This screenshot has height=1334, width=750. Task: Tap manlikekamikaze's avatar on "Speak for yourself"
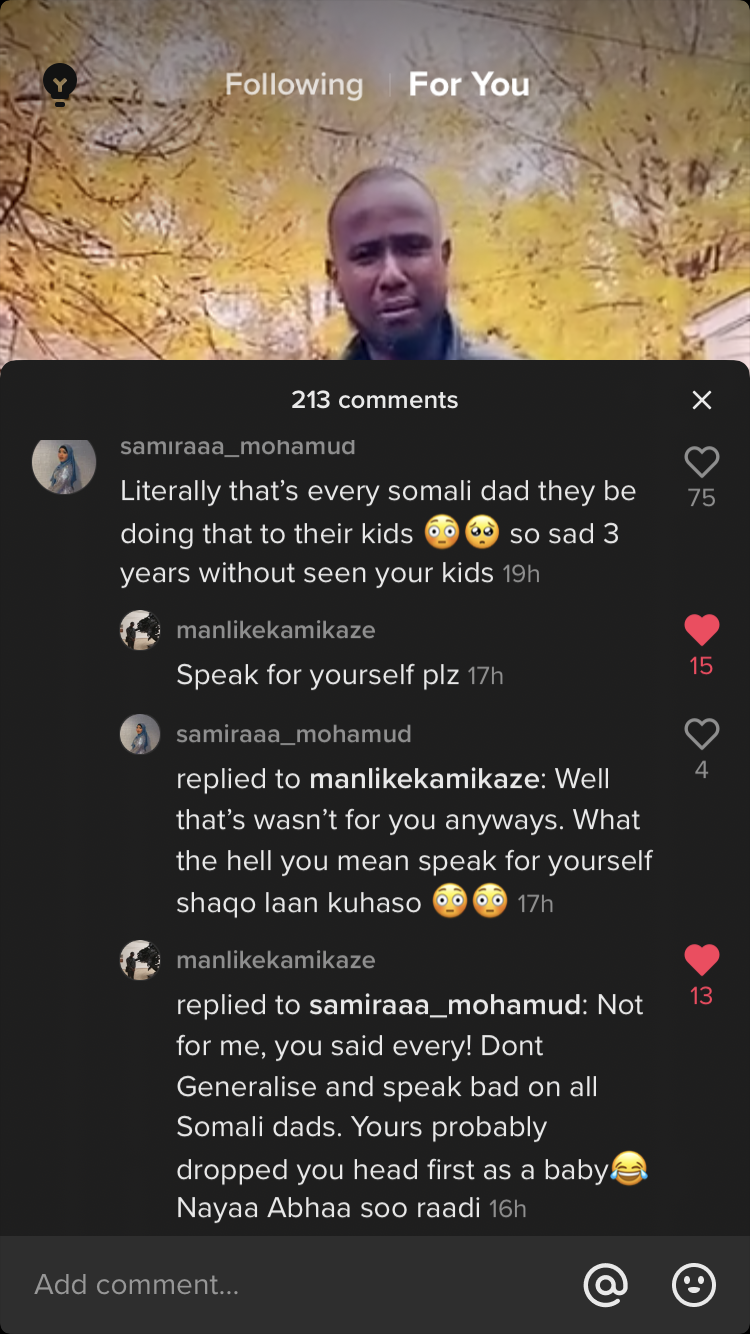coord(140,631)
